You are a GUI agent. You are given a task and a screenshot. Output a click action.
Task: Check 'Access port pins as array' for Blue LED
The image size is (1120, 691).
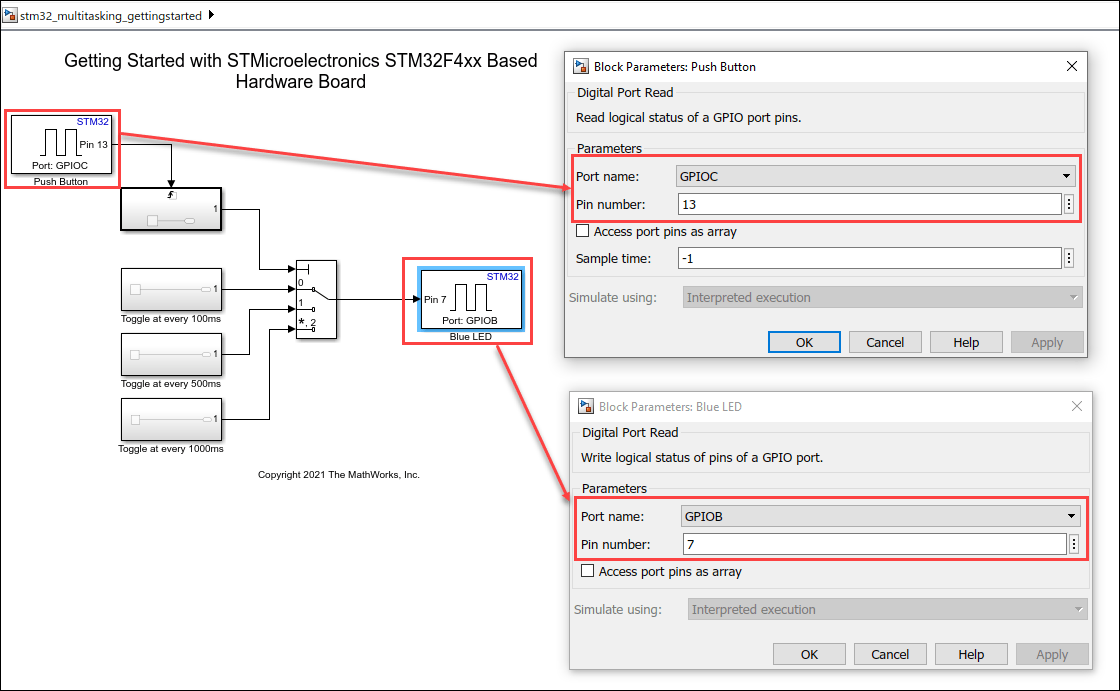coord(588,572)
